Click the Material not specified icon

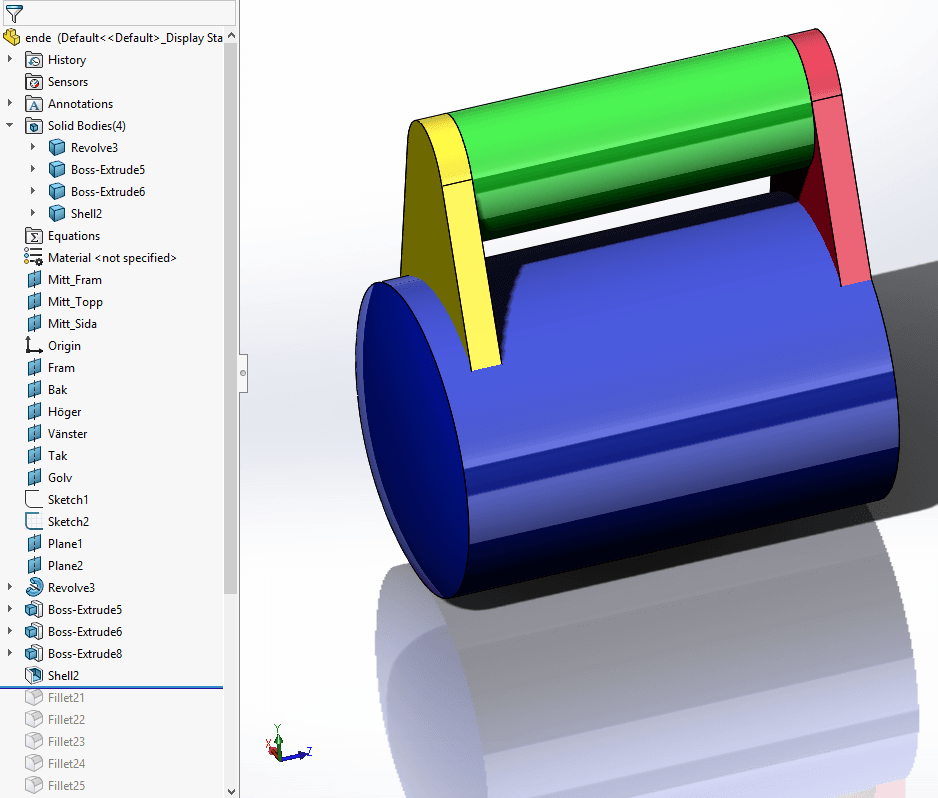tap(34, 258)
